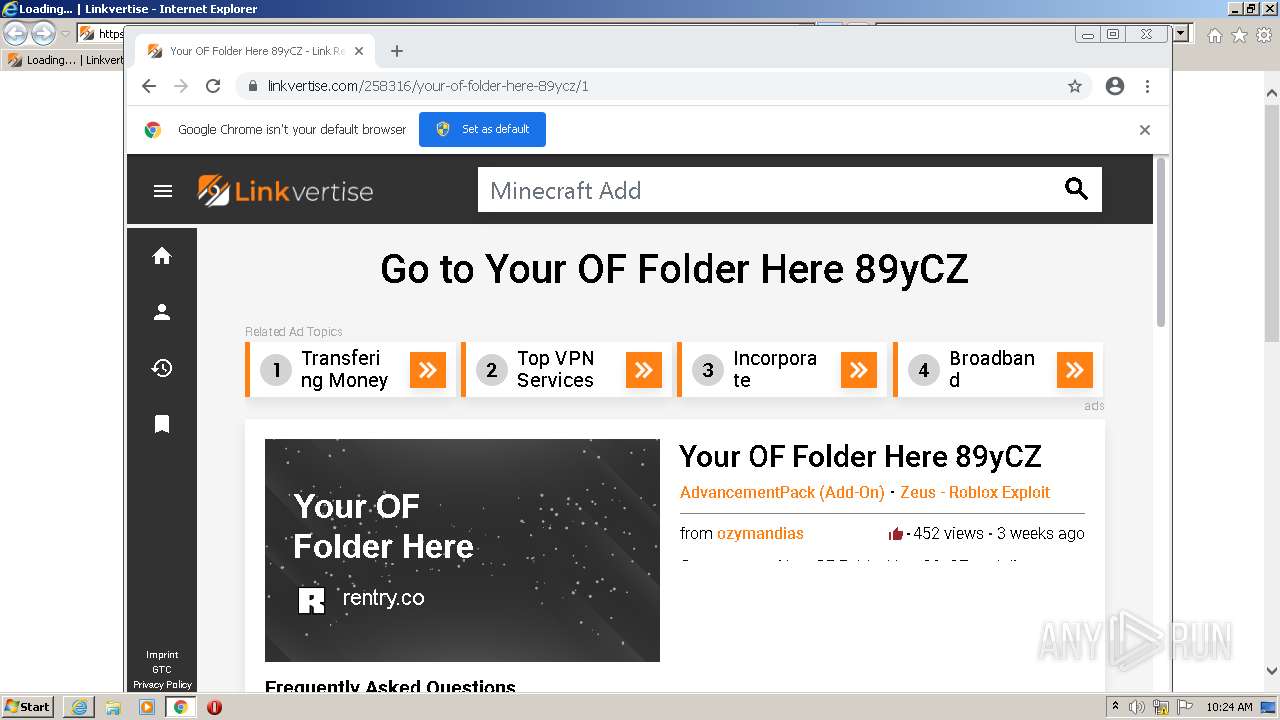Click the Chrome address bar URL
This screenshot has width=1280, height=720.
click(428, 86)
